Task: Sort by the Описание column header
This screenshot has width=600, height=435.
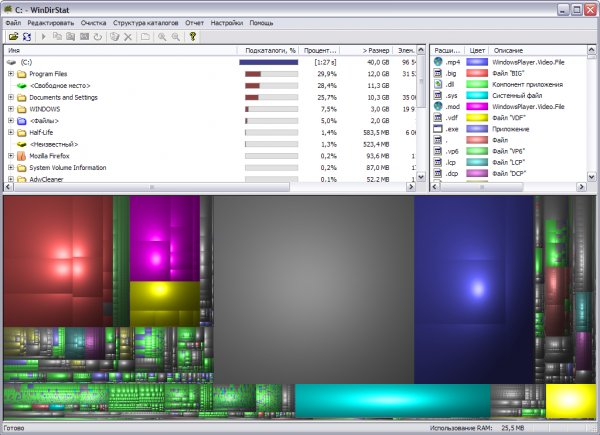Action: tap(538, 51)
